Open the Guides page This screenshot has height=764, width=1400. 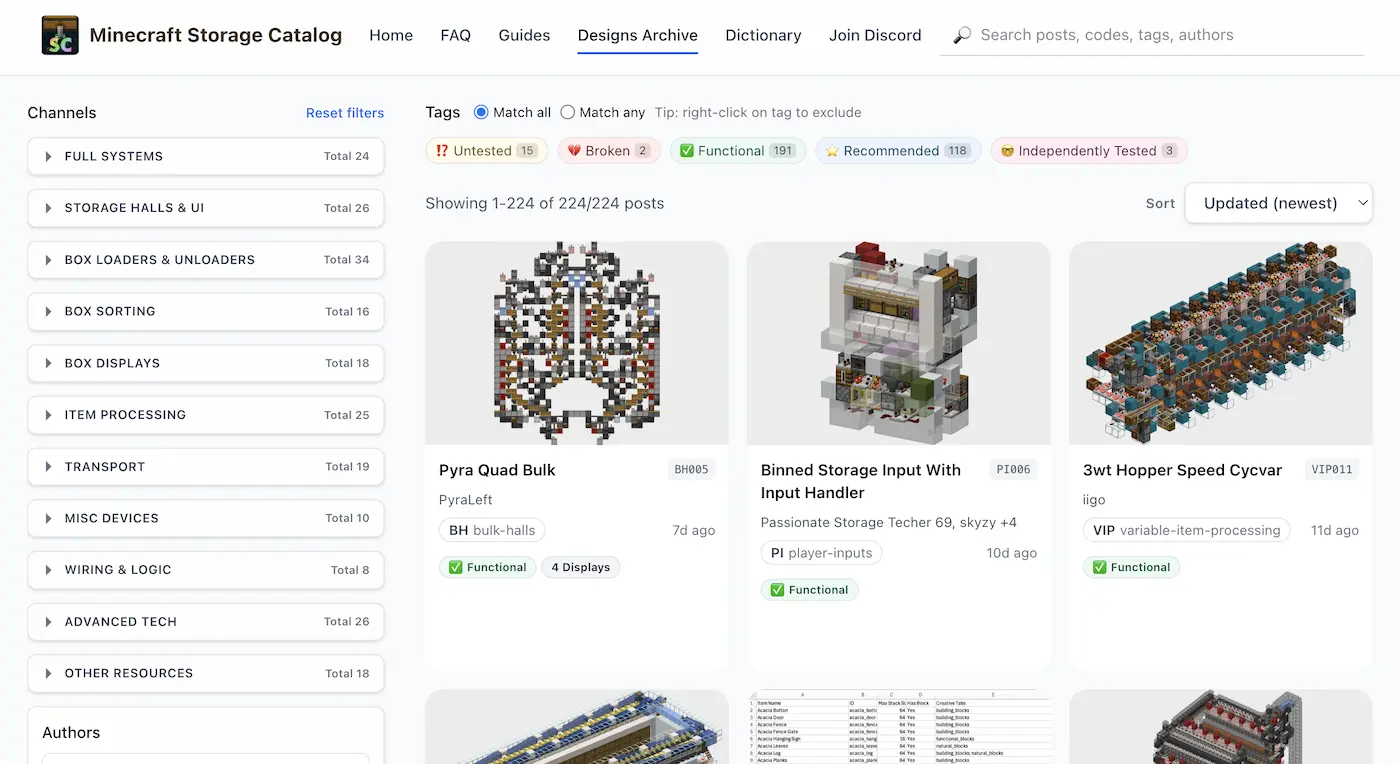524,35
